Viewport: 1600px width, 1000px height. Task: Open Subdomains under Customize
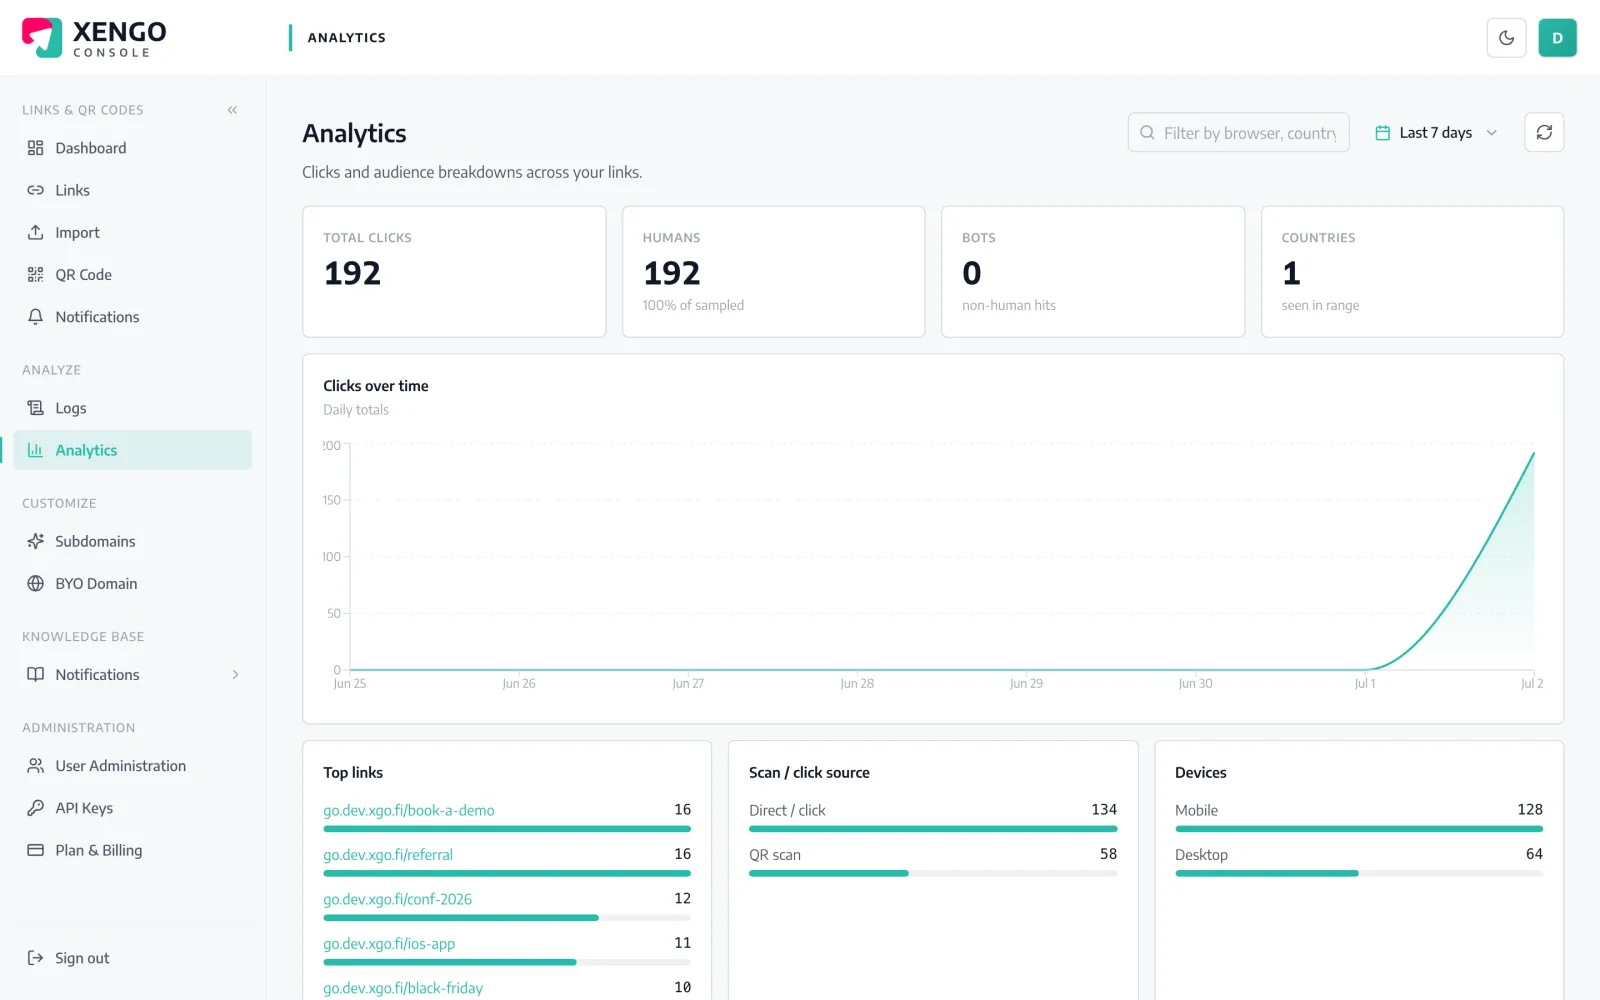point(132,541)
